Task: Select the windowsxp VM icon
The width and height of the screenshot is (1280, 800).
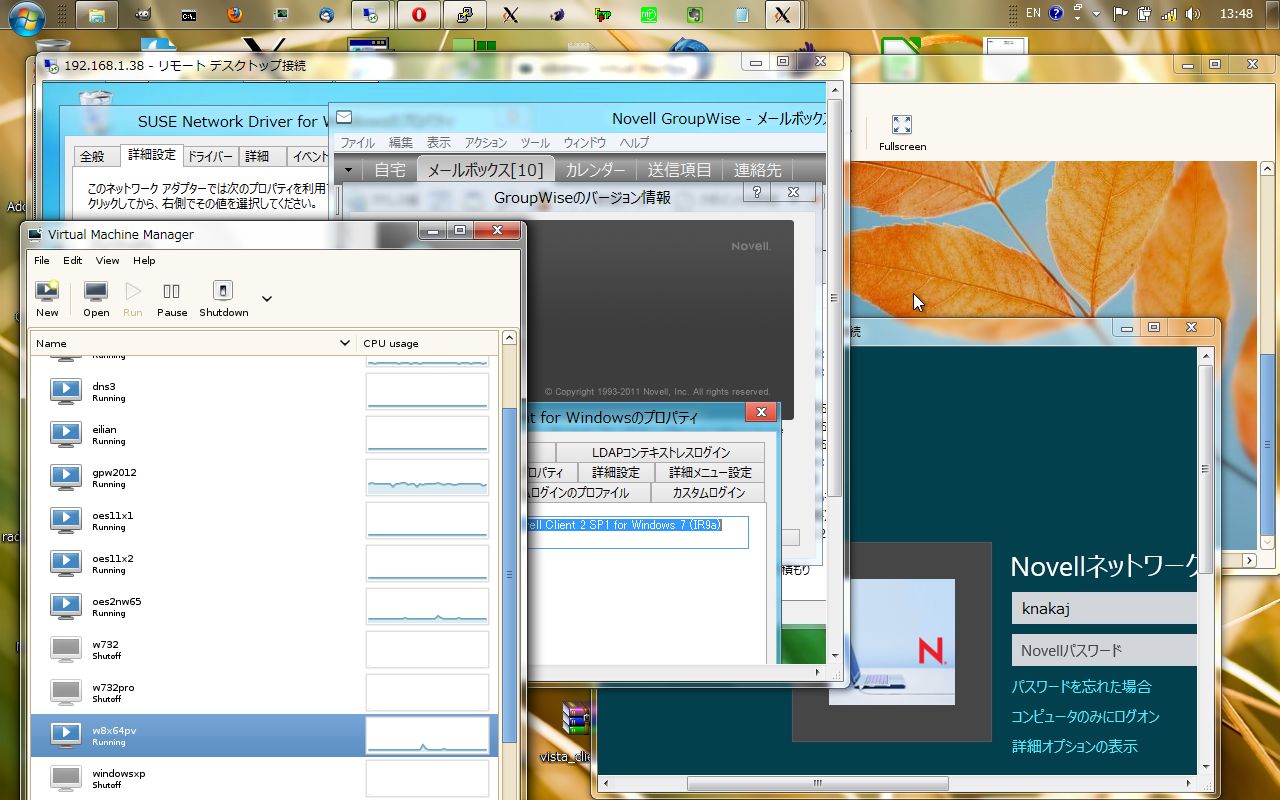Action: coord(66,778)
